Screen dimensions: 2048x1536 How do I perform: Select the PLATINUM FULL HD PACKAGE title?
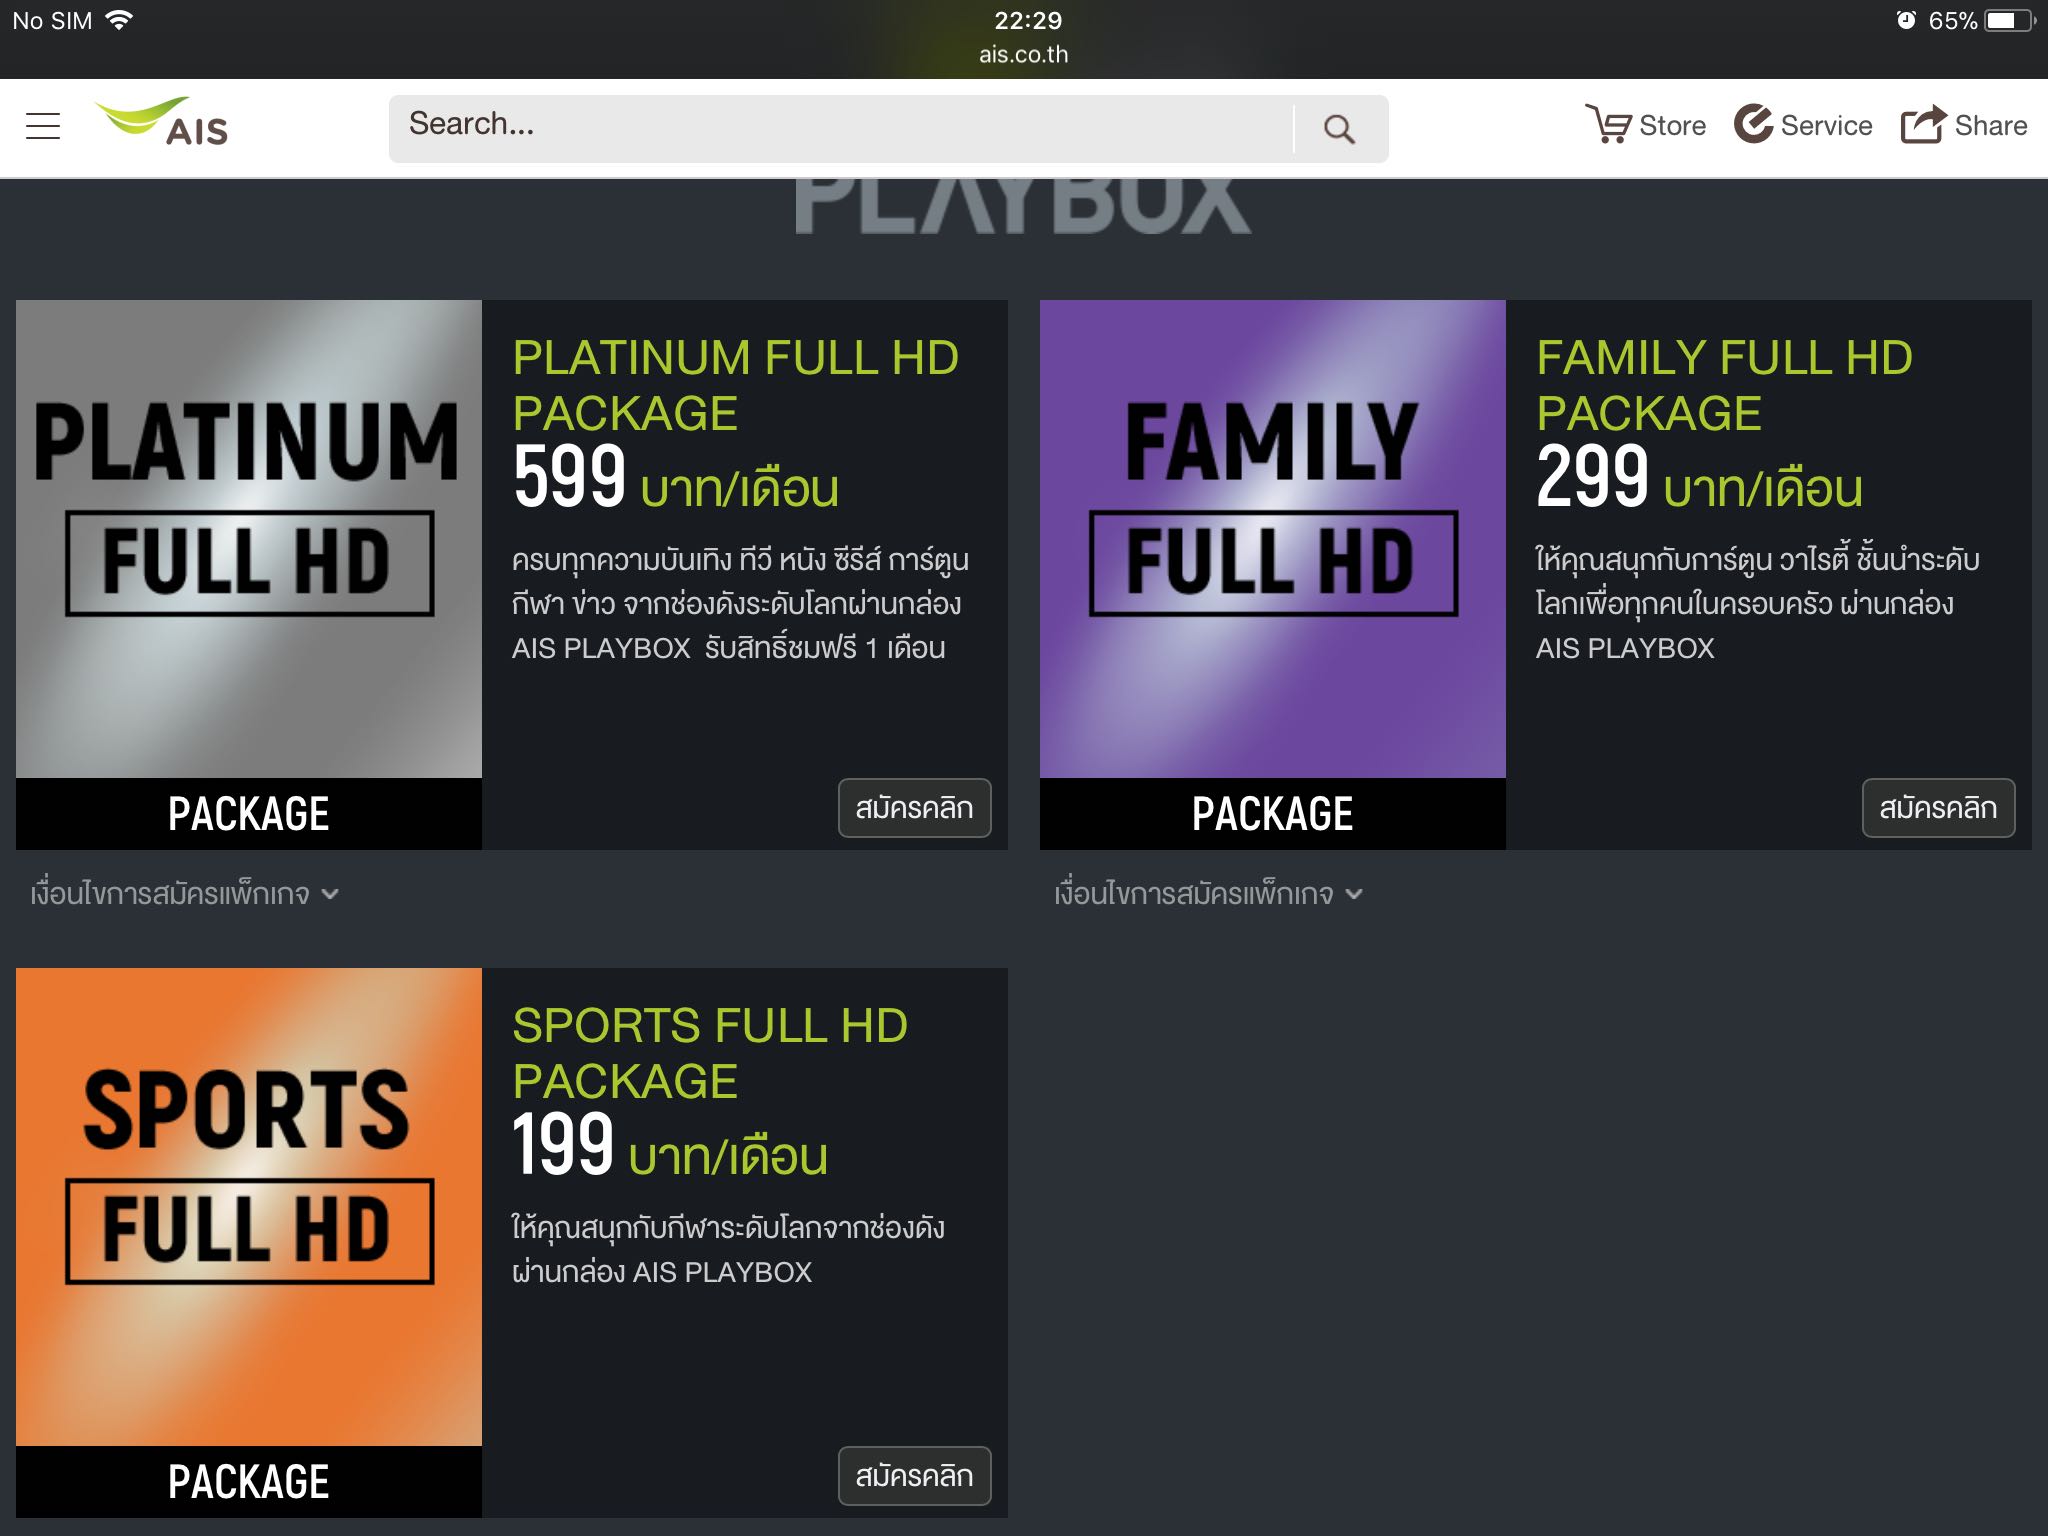(736, 385)
